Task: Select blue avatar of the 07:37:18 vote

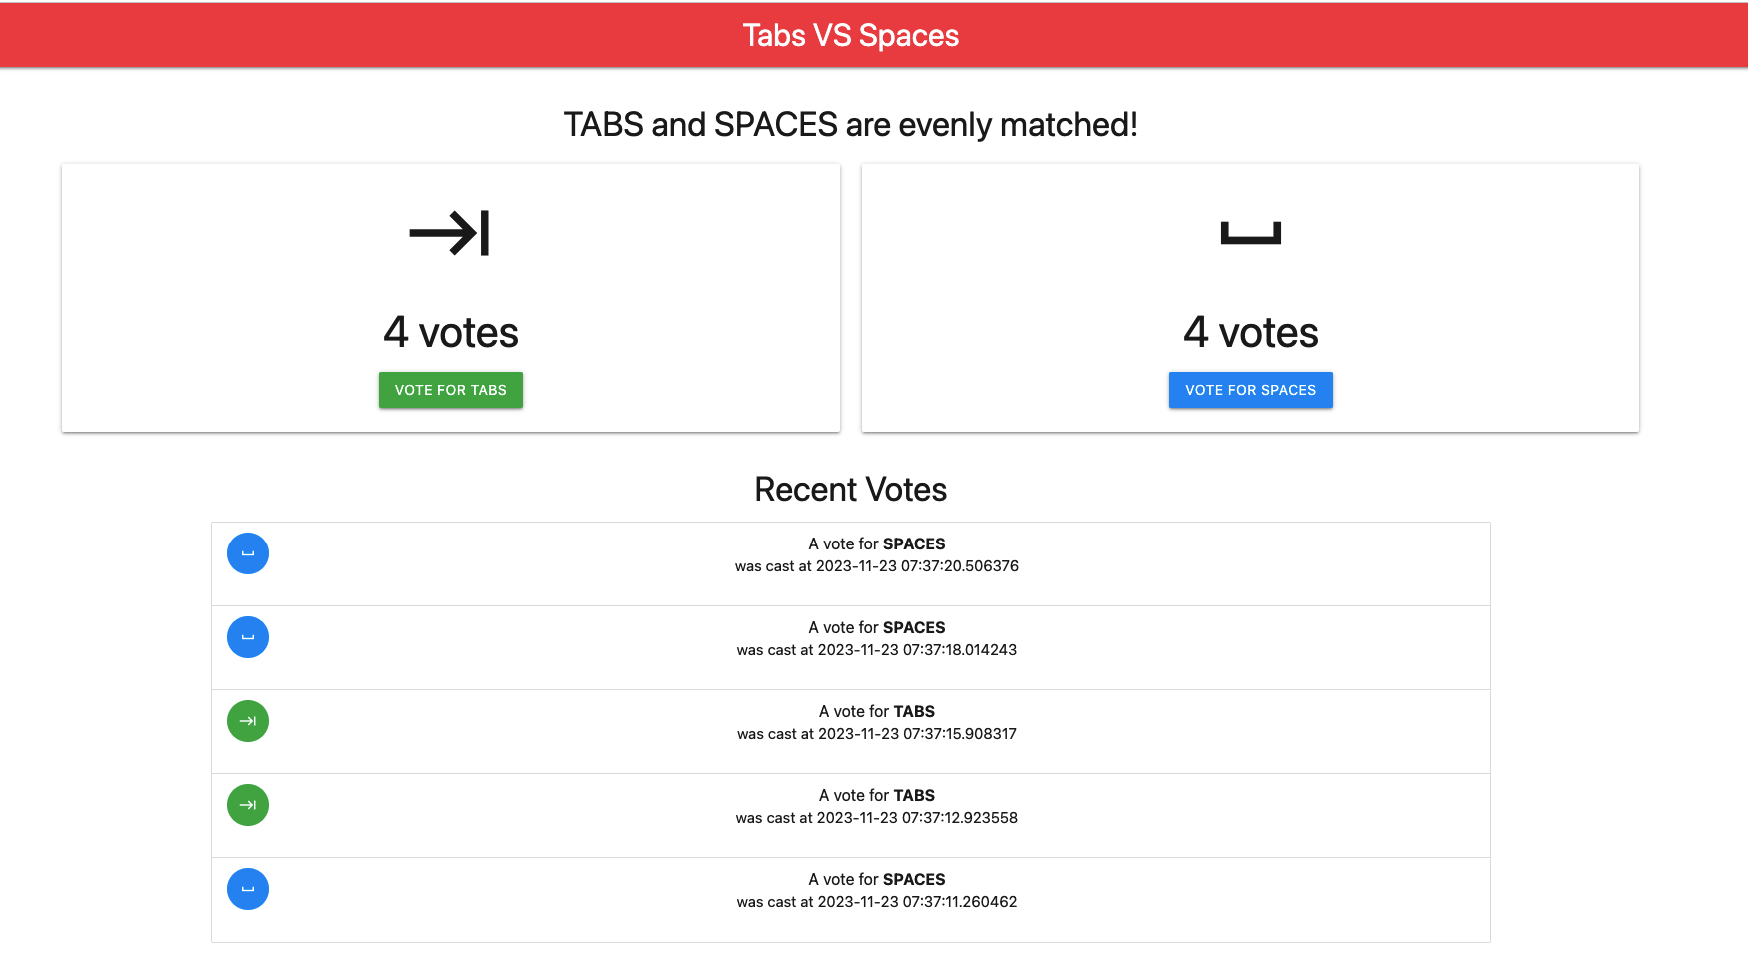Action: click(x=248, y=637)
